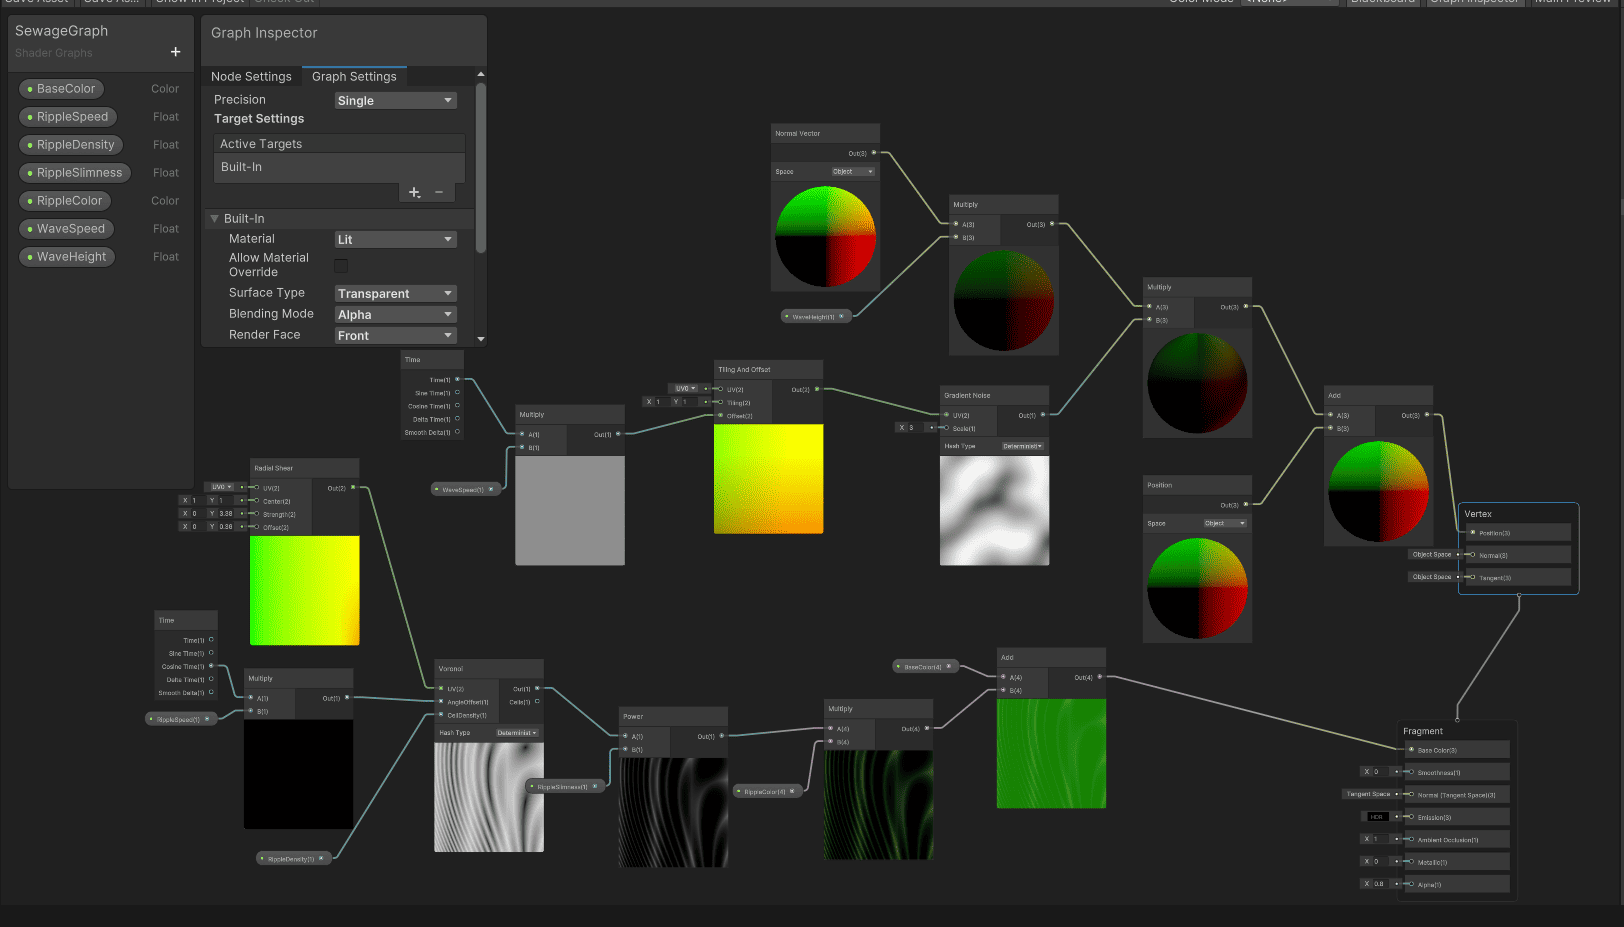Screen dimensions: 1624x927
Task: Open the HDR Emission color field on Fragment node
Action: [1378, 817]
